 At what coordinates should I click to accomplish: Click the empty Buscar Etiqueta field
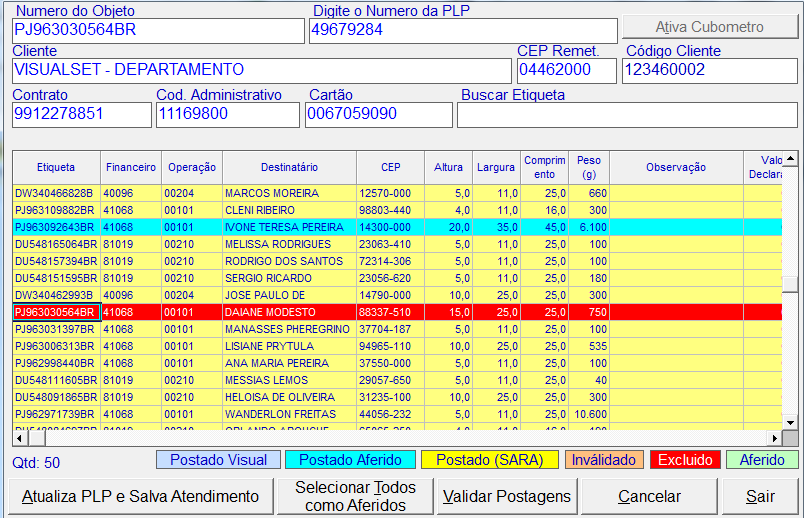(627, 114)
